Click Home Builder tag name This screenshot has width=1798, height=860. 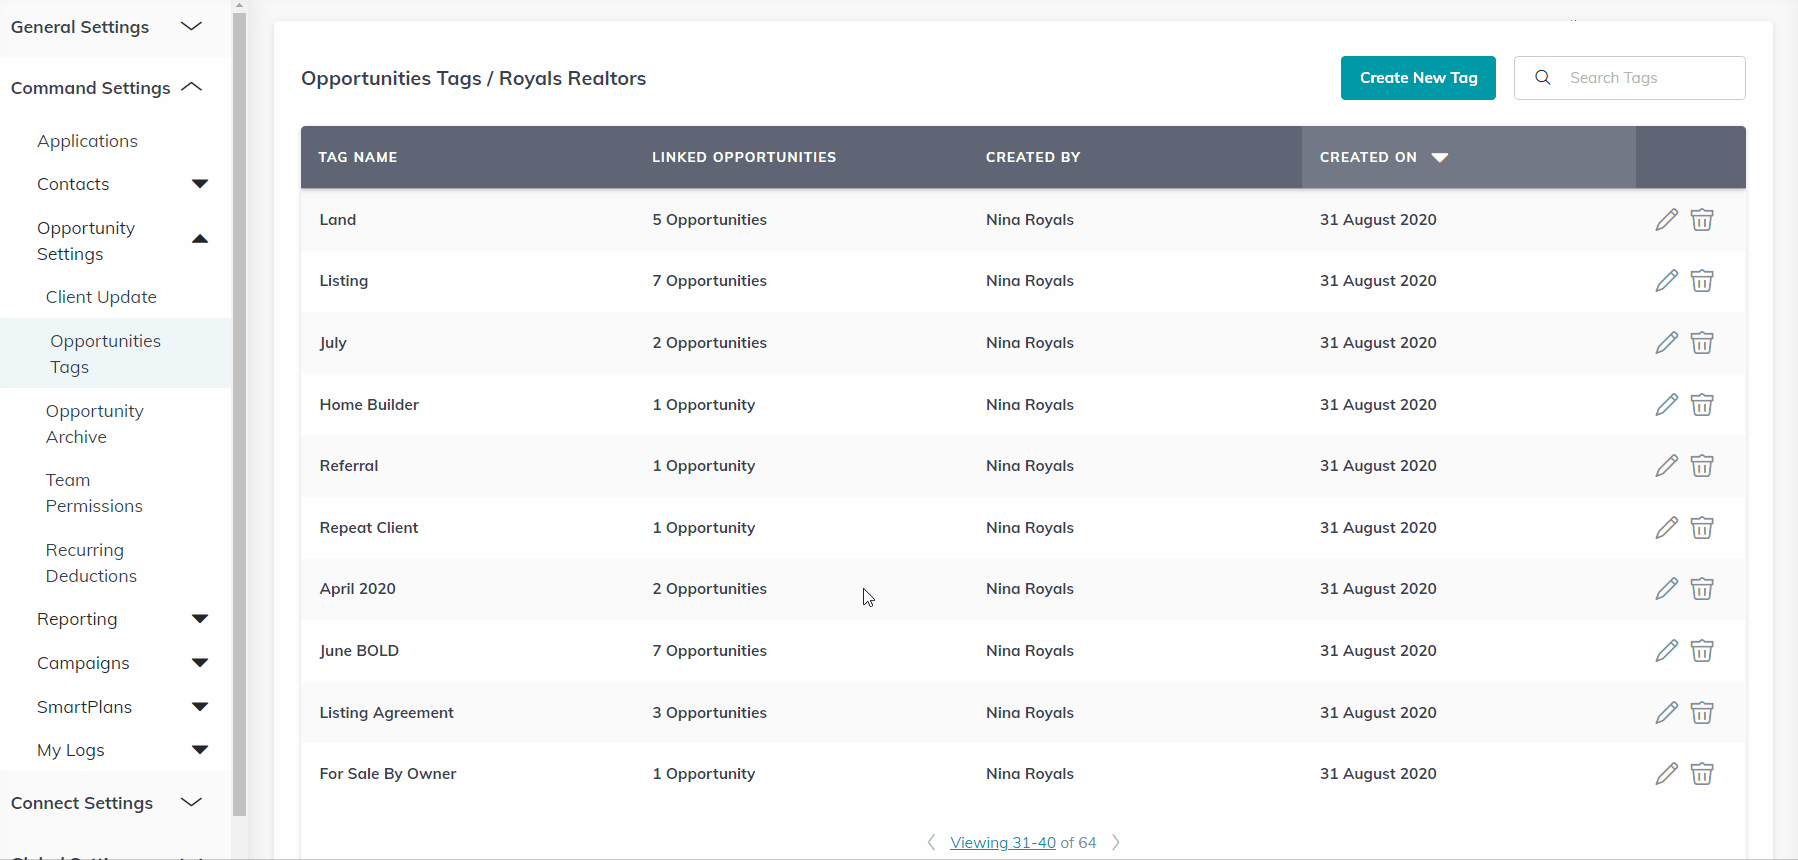click(369, 405)
